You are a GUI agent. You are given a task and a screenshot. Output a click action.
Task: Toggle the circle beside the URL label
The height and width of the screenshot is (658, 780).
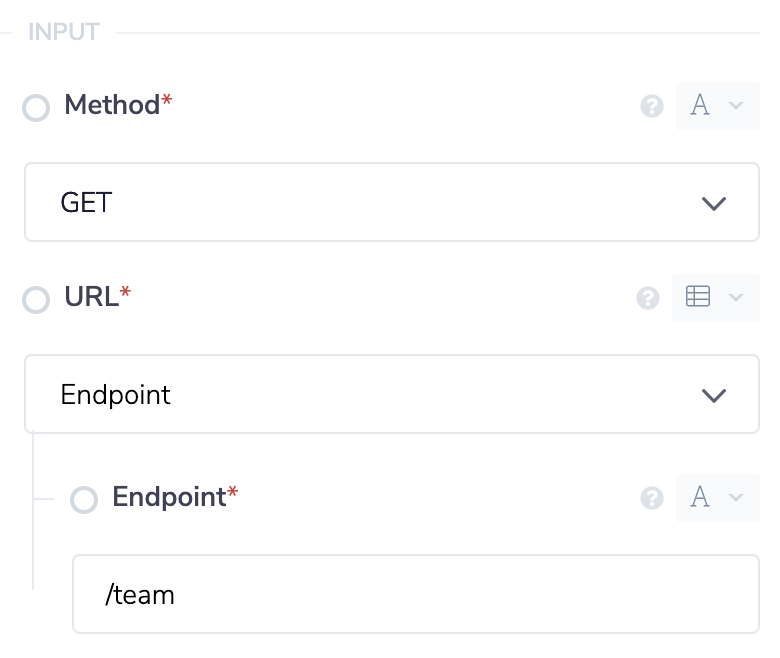click(36, 299)
